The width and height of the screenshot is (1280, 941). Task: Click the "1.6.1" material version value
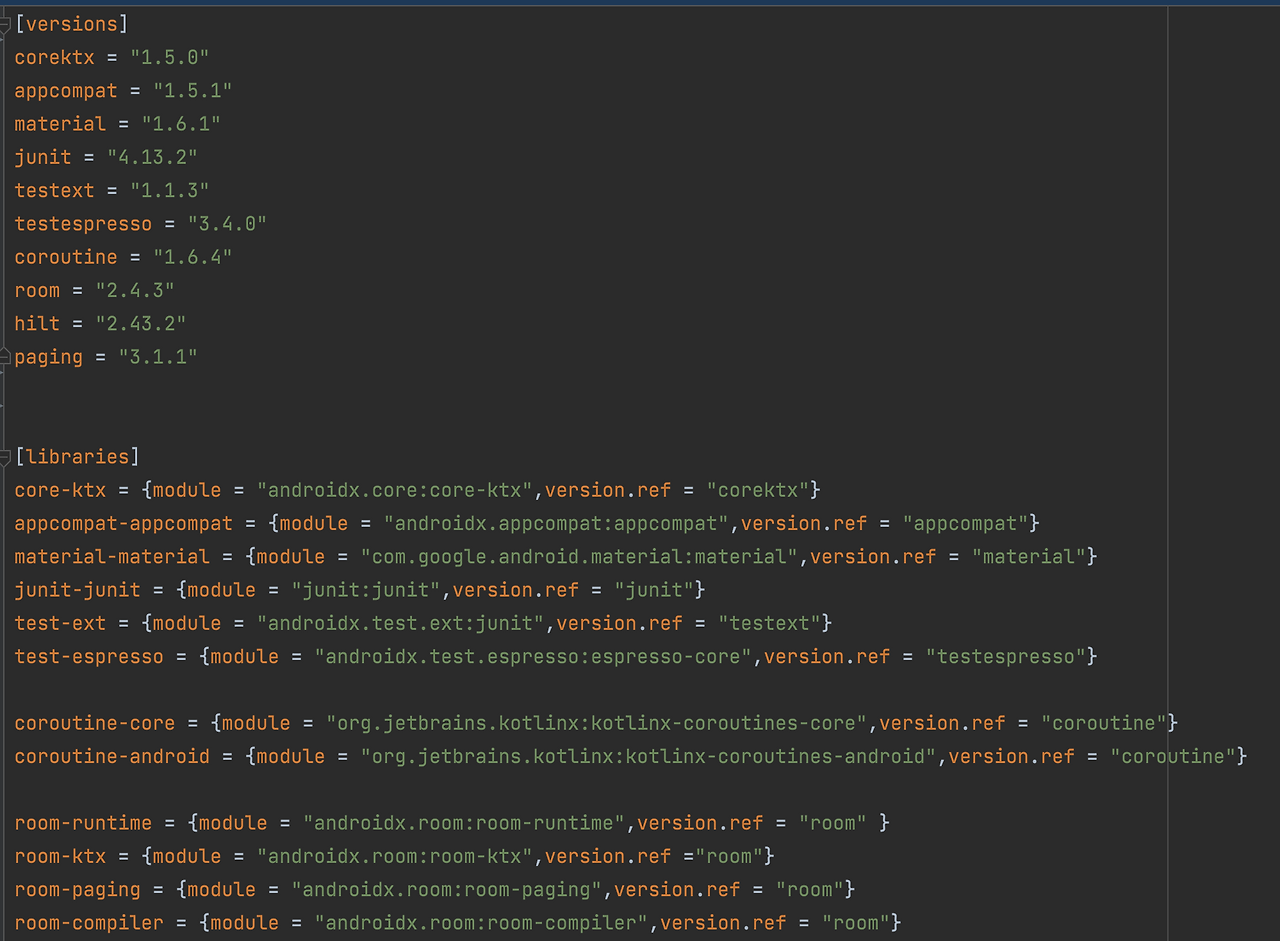point(180,124)
